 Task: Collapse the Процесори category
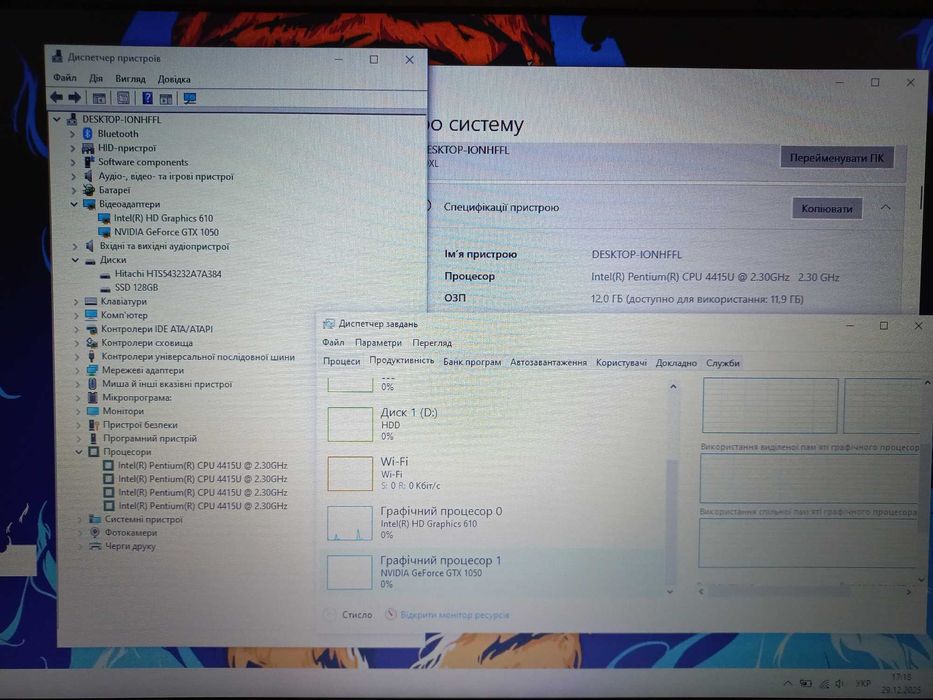pos(79,452)
